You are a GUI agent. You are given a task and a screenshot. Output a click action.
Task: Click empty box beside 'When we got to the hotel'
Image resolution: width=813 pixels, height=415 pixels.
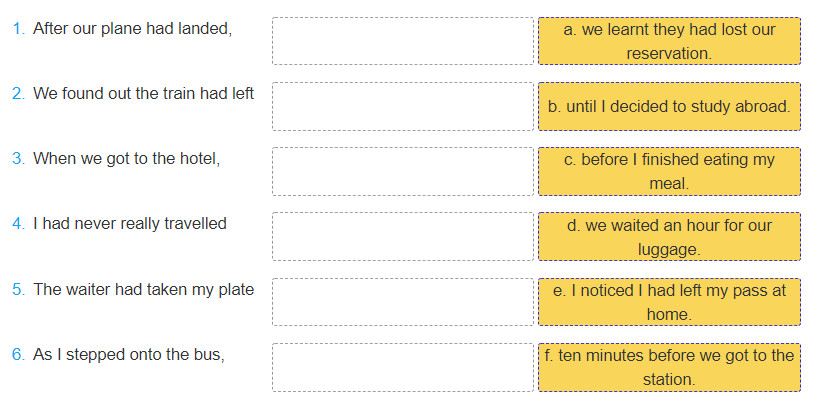click(x=402, y=171)
